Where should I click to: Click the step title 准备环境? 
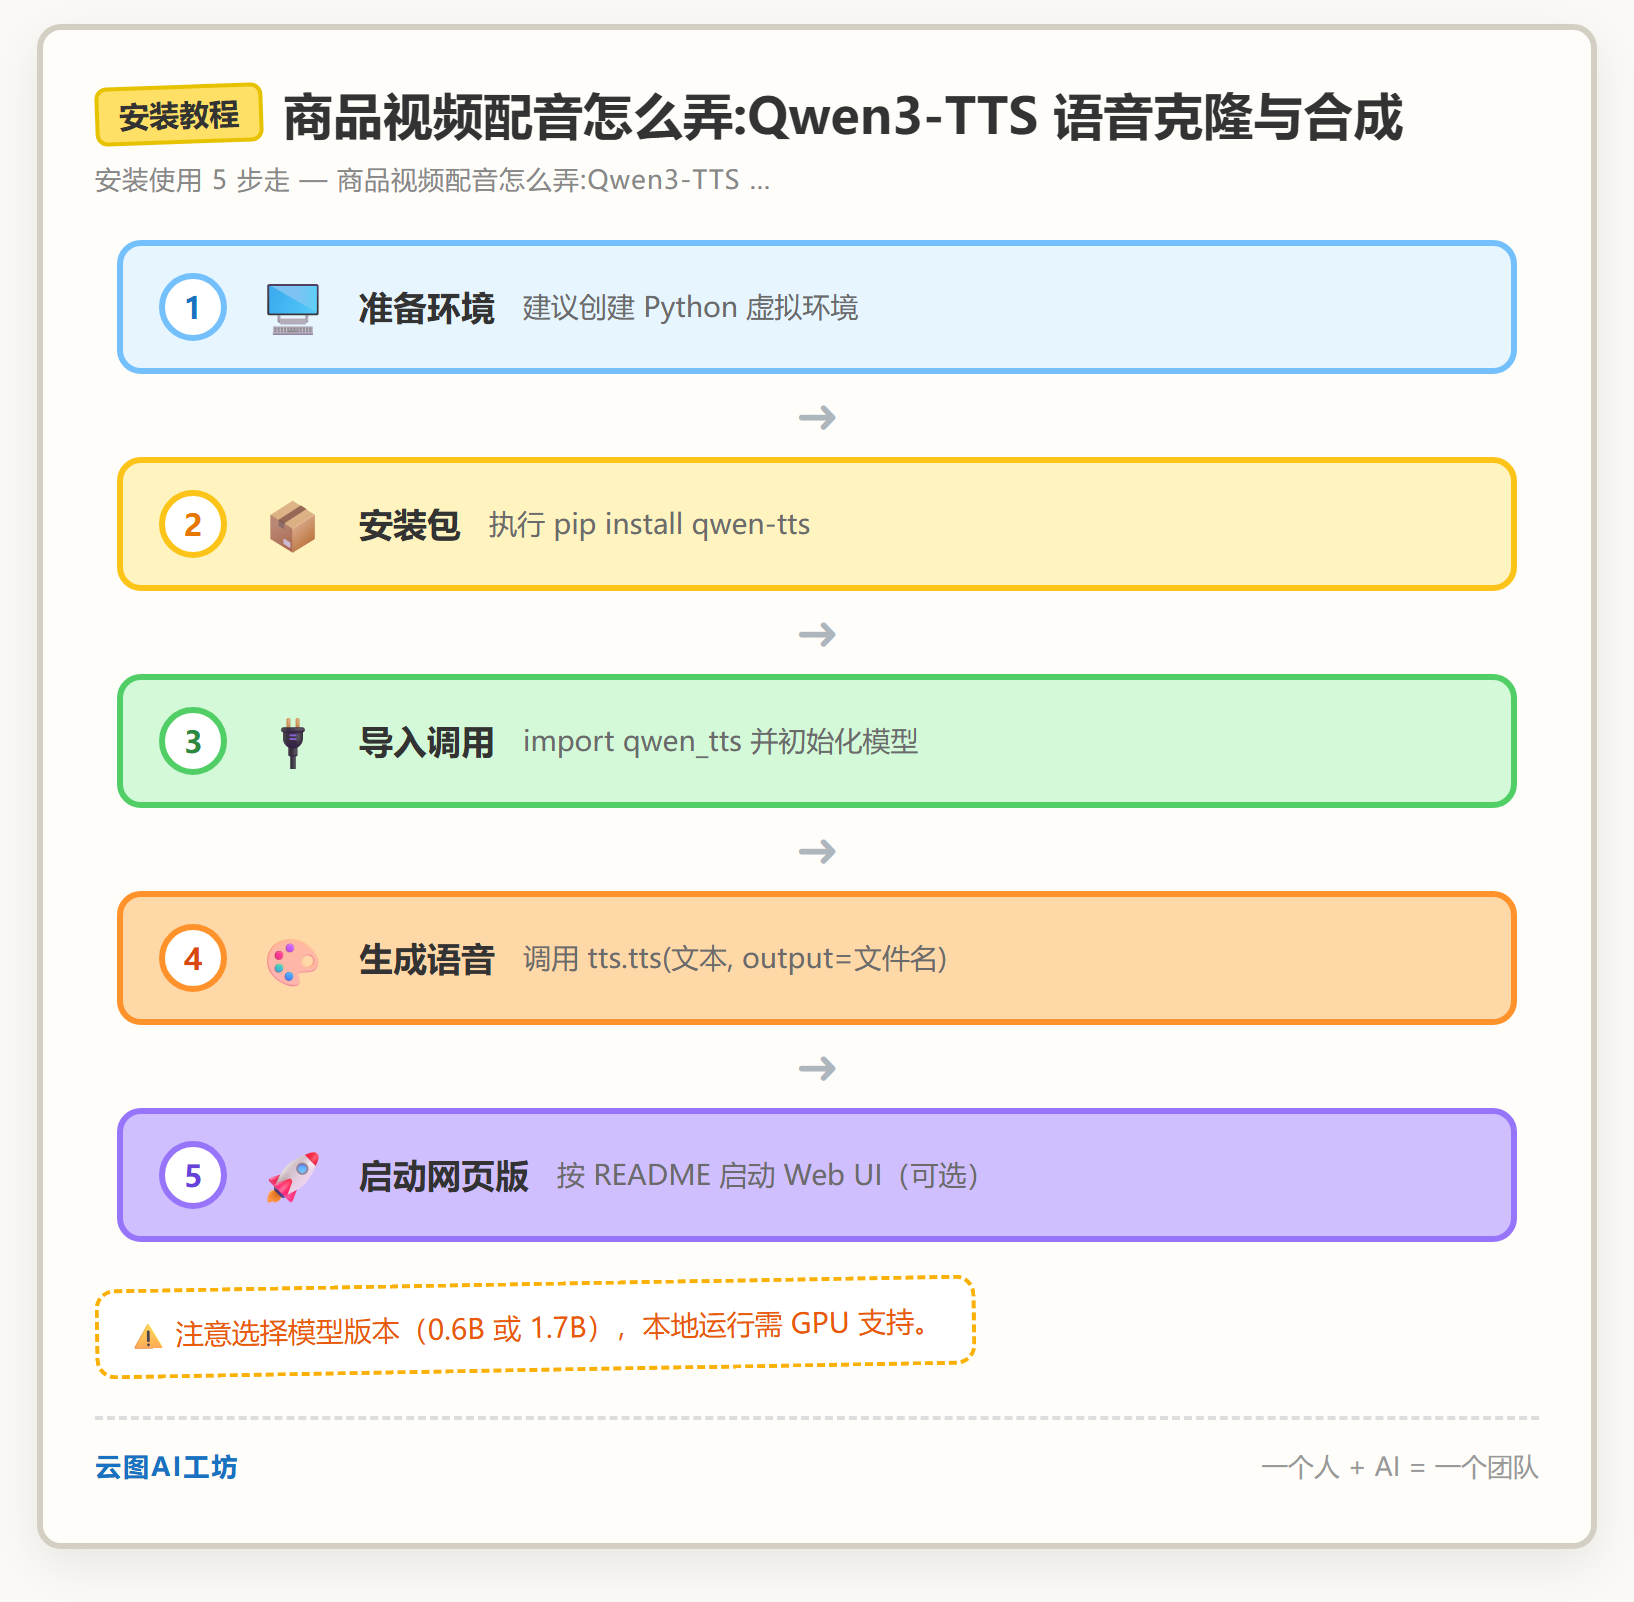coord(427,308)
